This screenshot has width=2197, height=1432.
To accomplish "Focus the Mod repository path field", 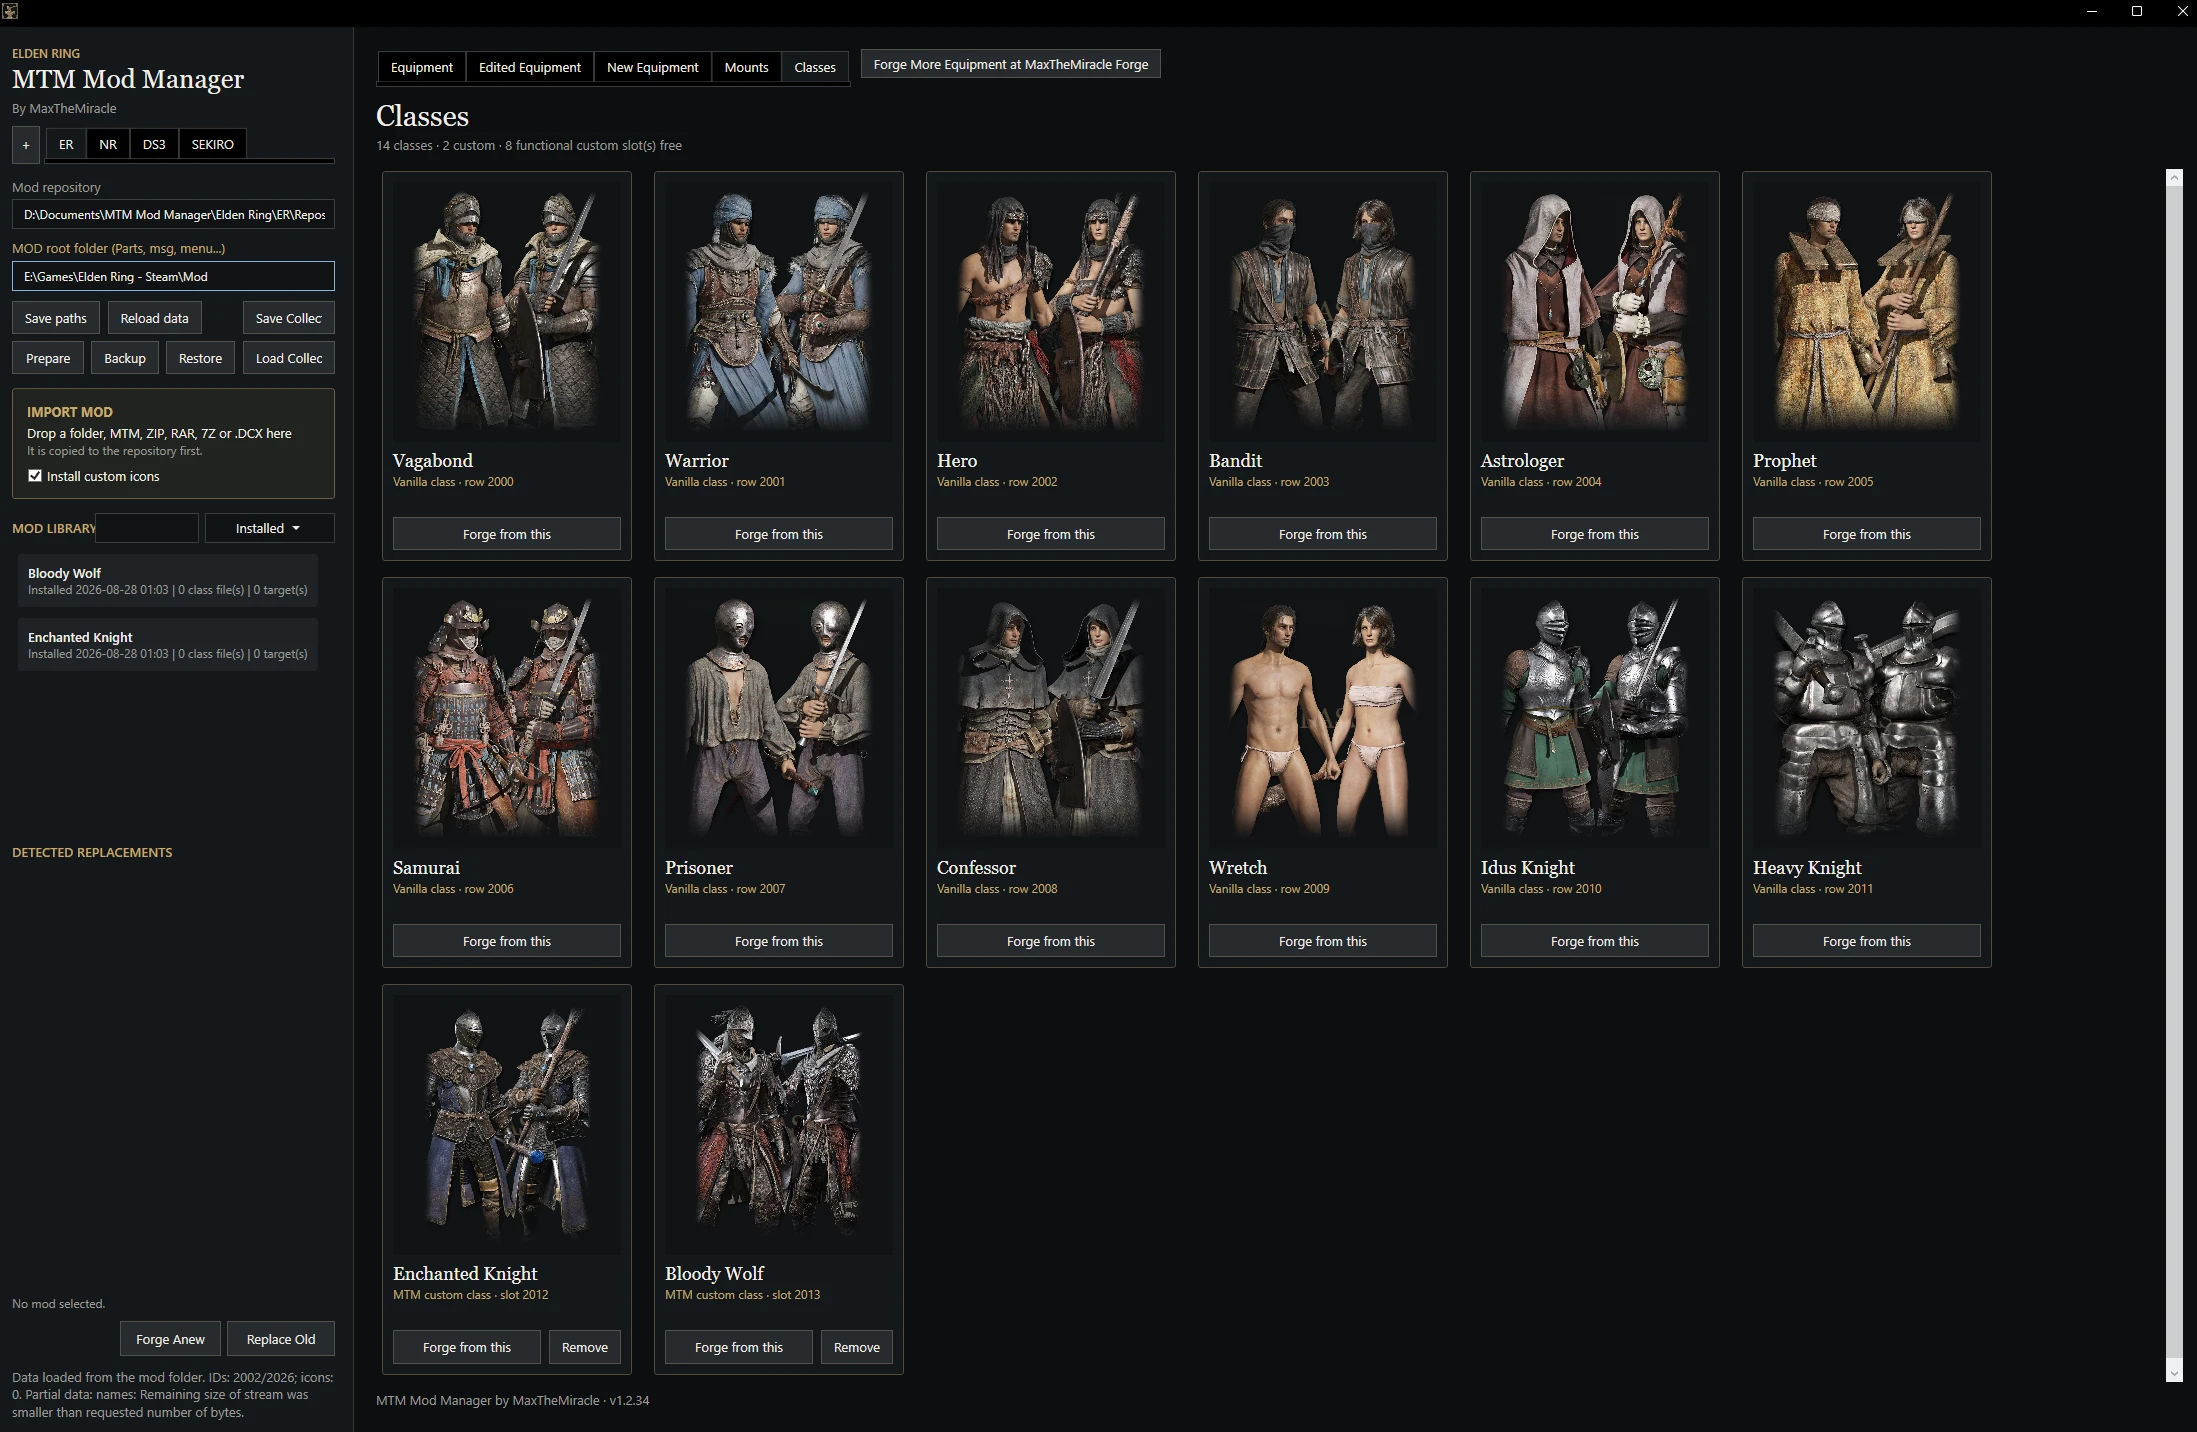I will [x=173, y=214].
